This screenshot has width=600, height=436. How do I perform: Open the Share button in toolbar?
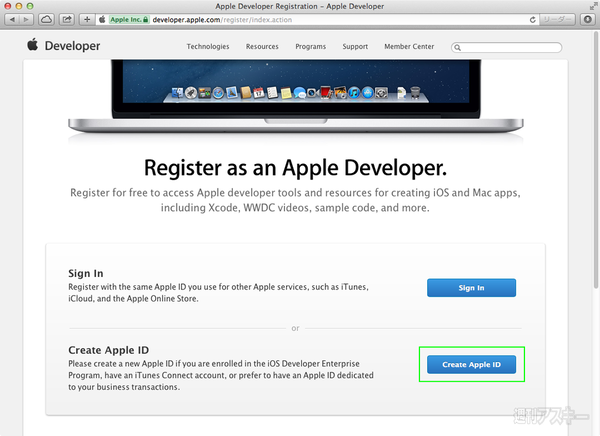67,19
